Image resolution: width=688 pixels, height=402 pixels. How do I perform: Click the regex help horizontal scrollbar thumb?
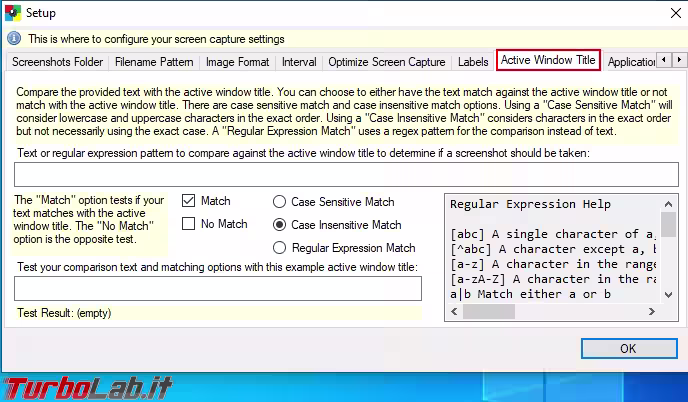pyautogui.click(x=489, y=312)
